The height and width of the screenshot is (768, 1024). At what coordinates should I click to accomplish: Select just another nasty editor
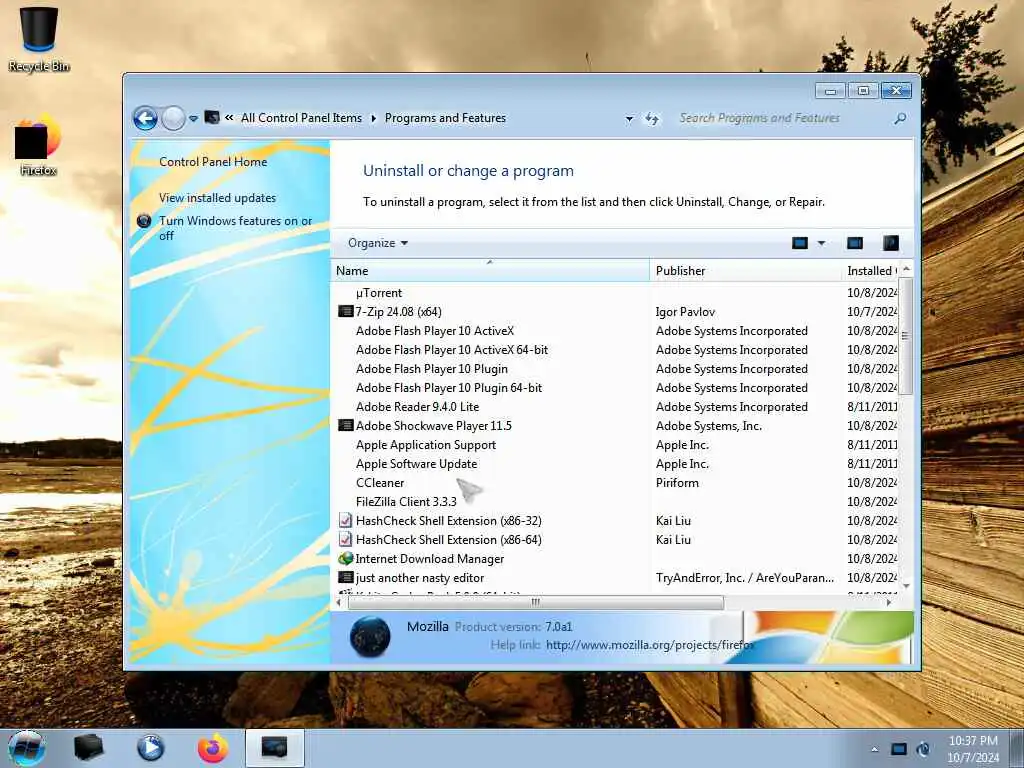419,578
